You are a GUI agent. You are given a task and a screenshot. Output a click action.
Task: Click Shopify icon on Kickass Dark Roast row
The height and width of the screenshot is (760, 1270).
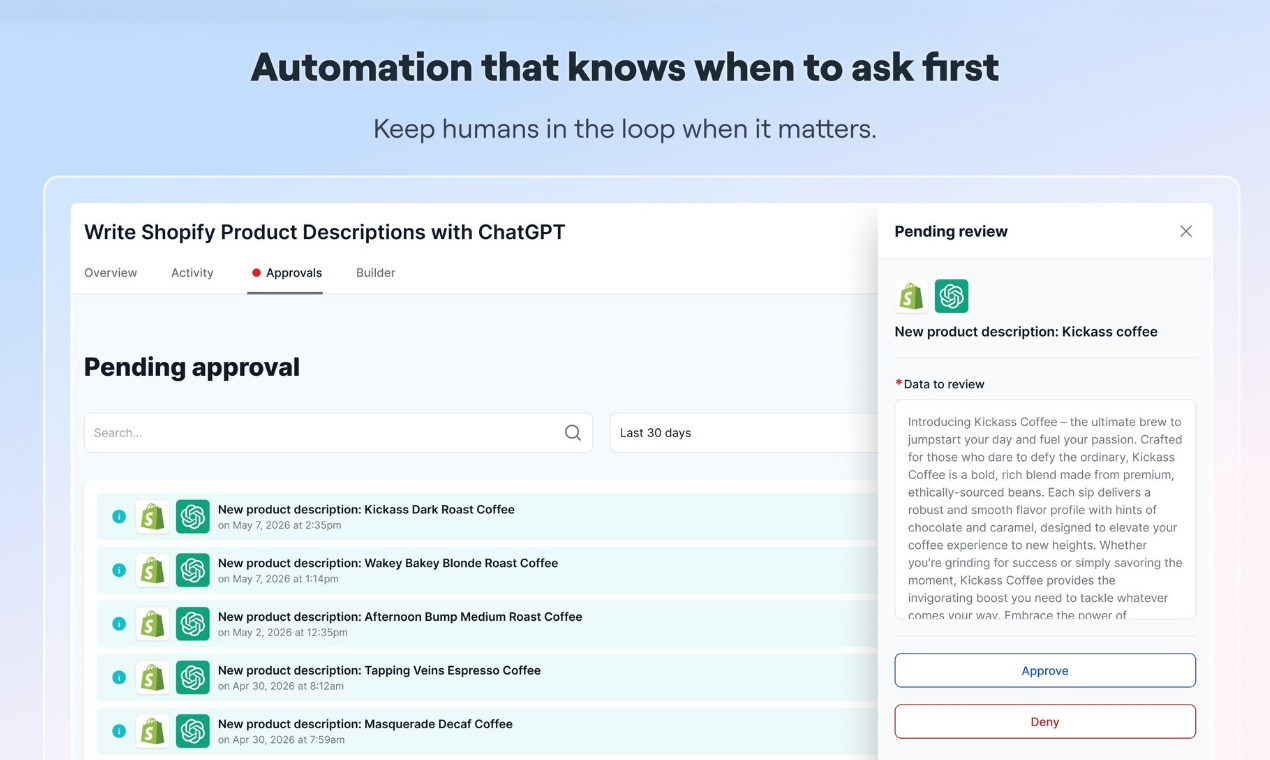coord(152,517)
